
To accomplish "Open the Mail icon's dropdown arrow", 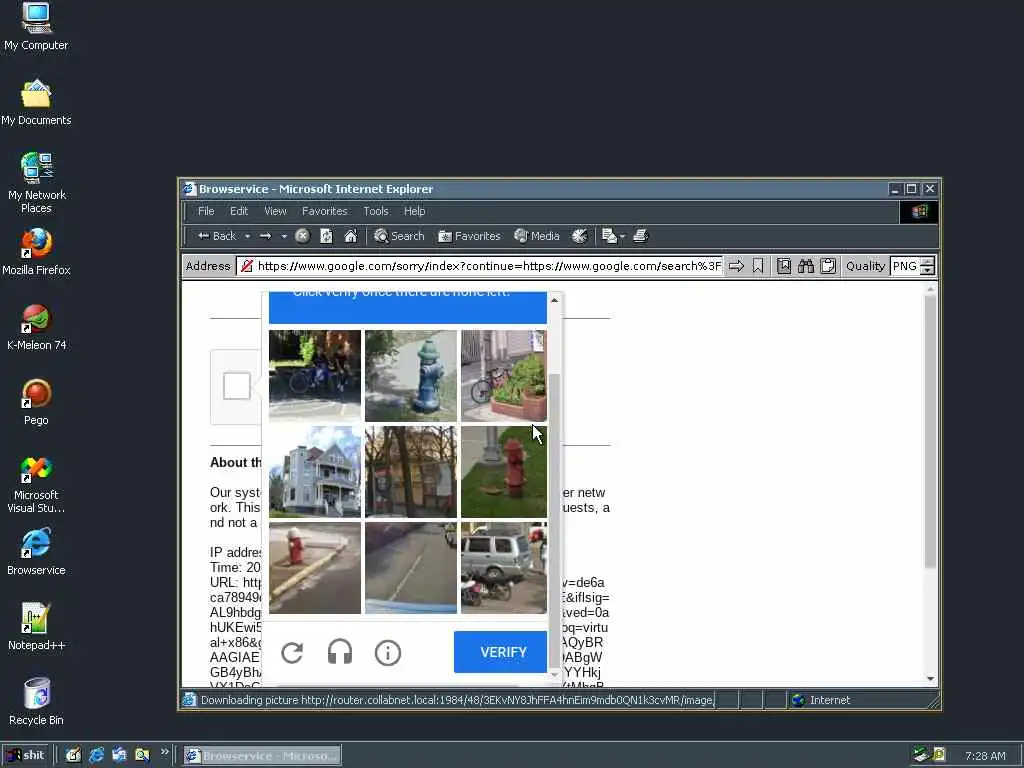I will [x=622, y=236].
